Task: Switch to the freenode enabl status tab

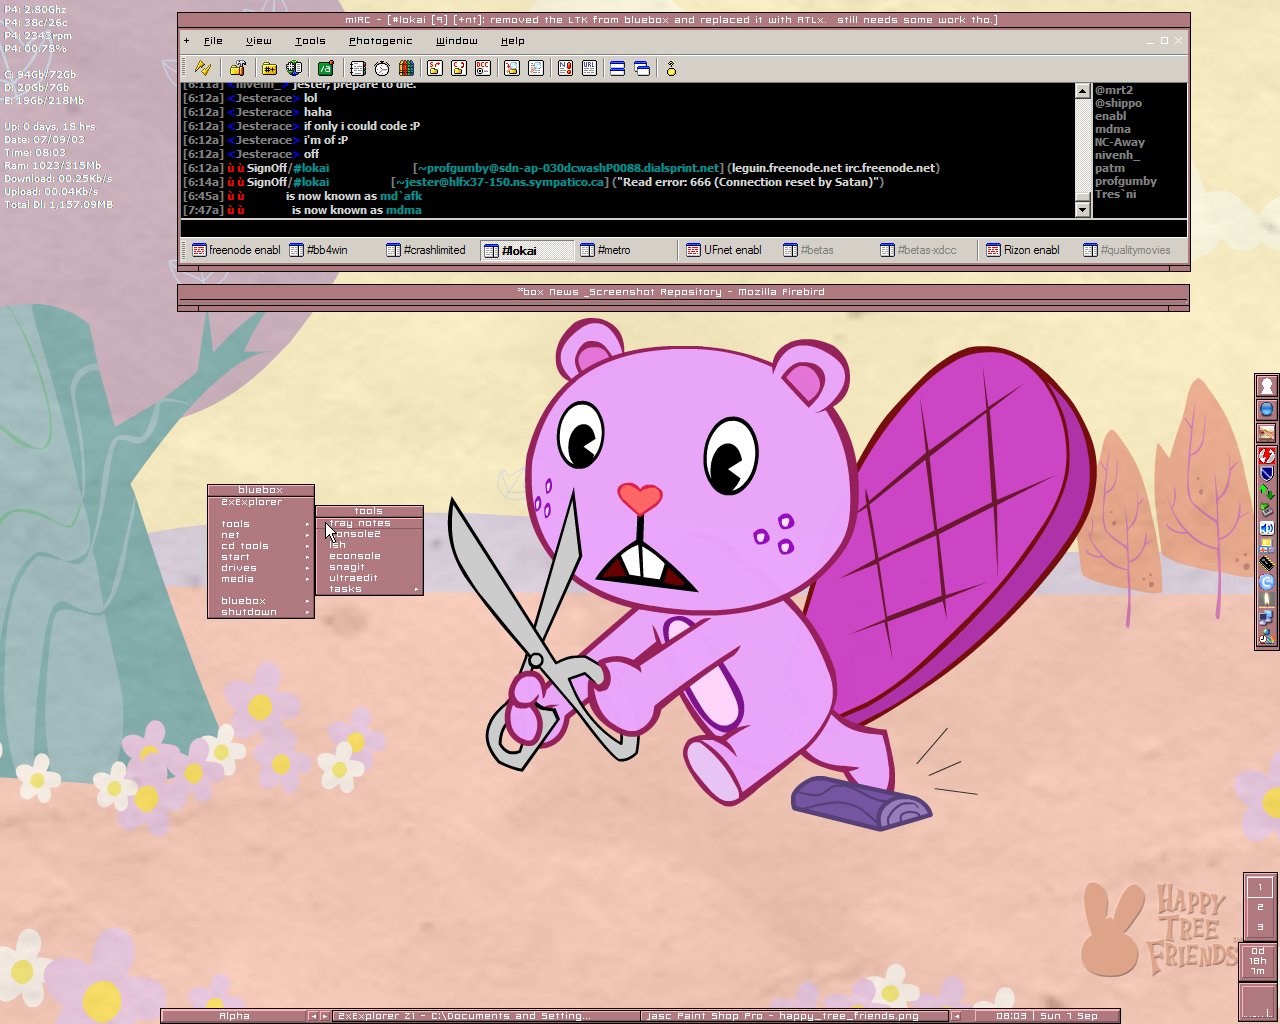Action: pos(236,250)
